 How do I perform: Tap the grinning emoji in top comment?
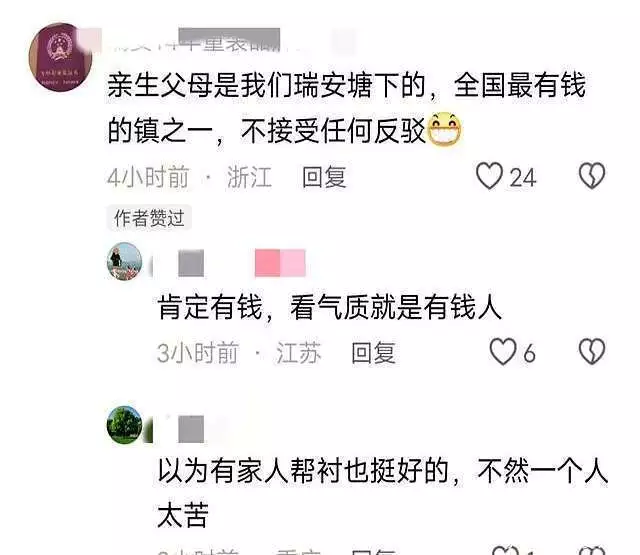point(444,130)
